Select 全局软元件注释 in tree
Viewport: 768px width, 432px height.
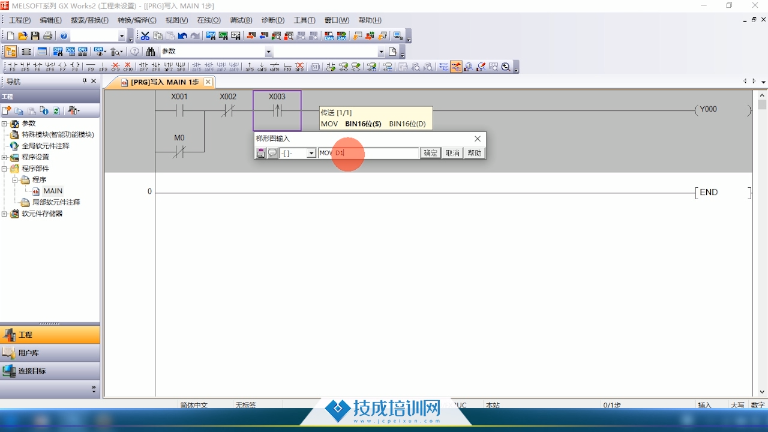tap(45, 146)
